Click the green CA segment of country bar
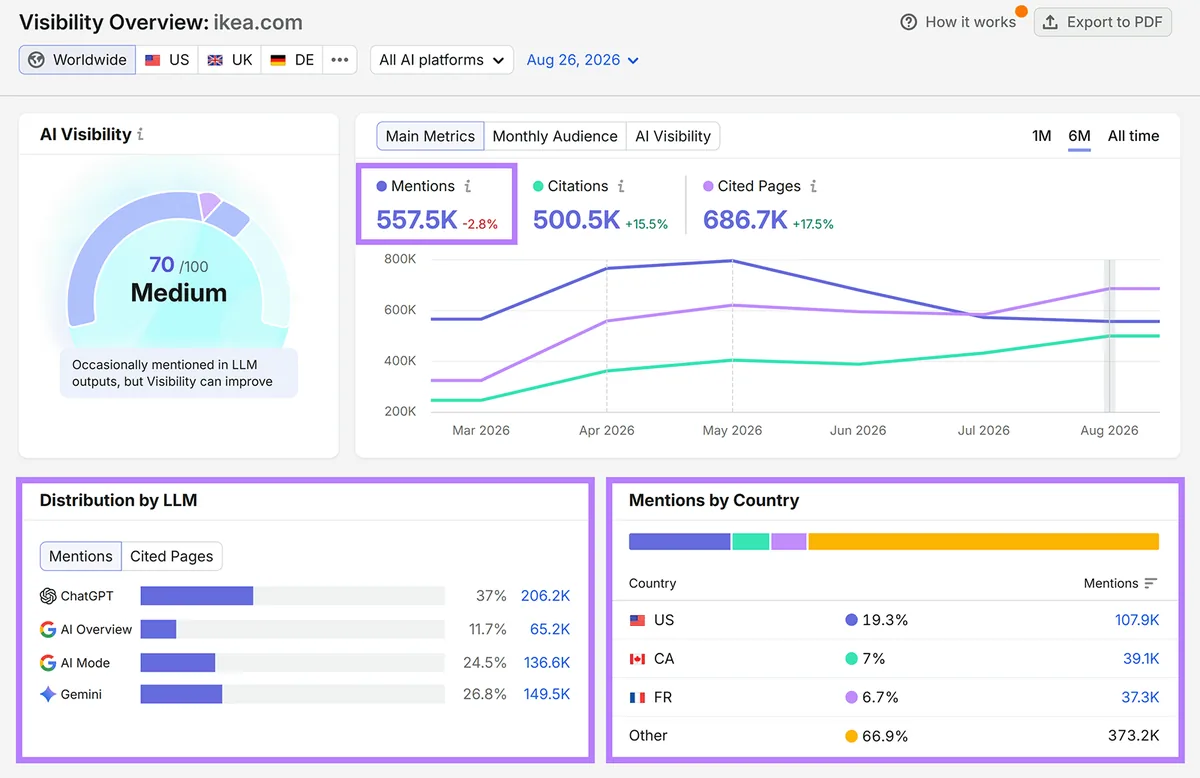The height and width of the screenshot is (778, 1200). pyautogui.click(x=751, y=541)
